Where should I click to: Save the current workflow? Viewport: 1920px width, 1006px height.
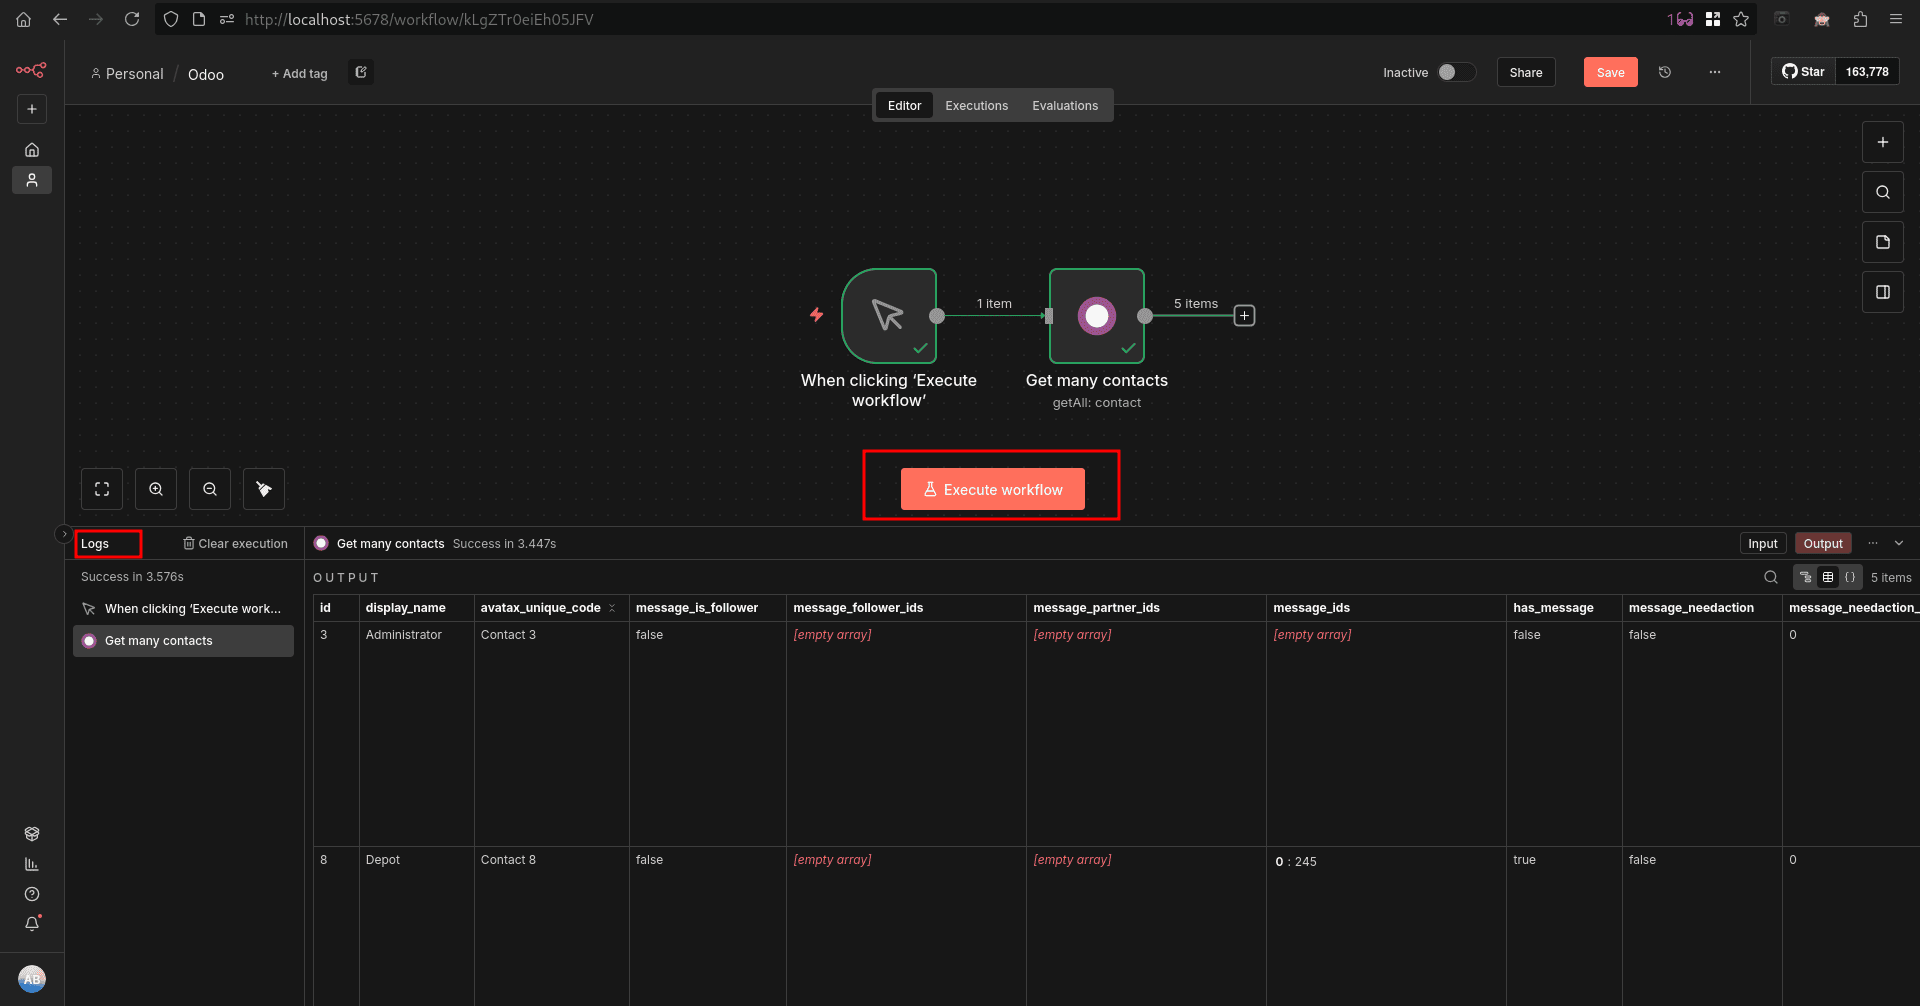(1610, 72)
